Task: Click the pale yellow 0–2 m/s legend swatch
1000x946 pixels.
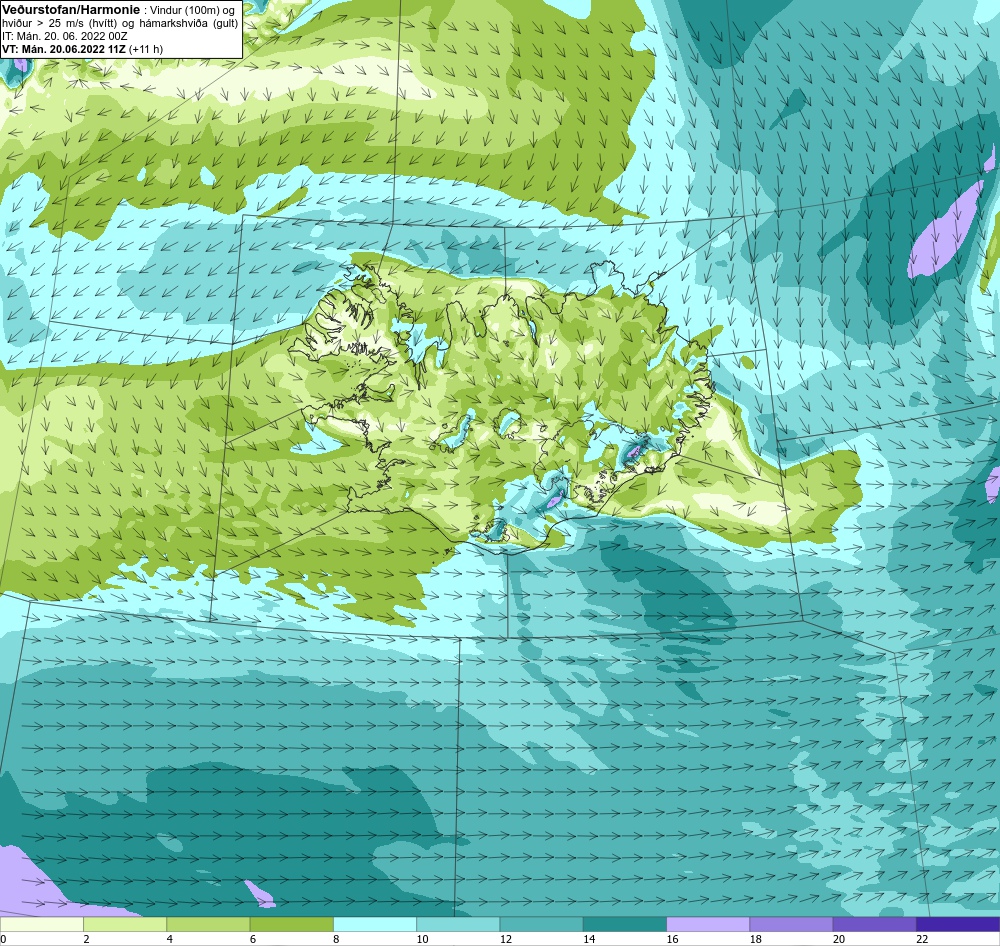Action: click(x=41, y=924)
